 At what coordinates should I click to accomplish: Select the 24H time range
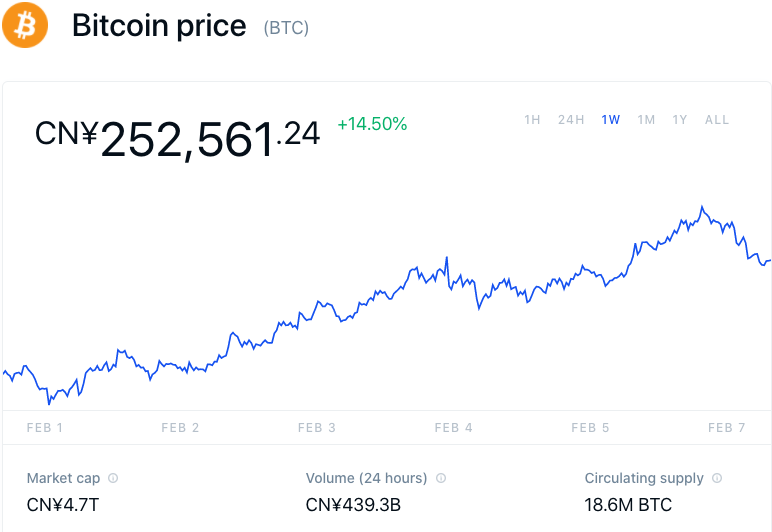pos(571,120)
